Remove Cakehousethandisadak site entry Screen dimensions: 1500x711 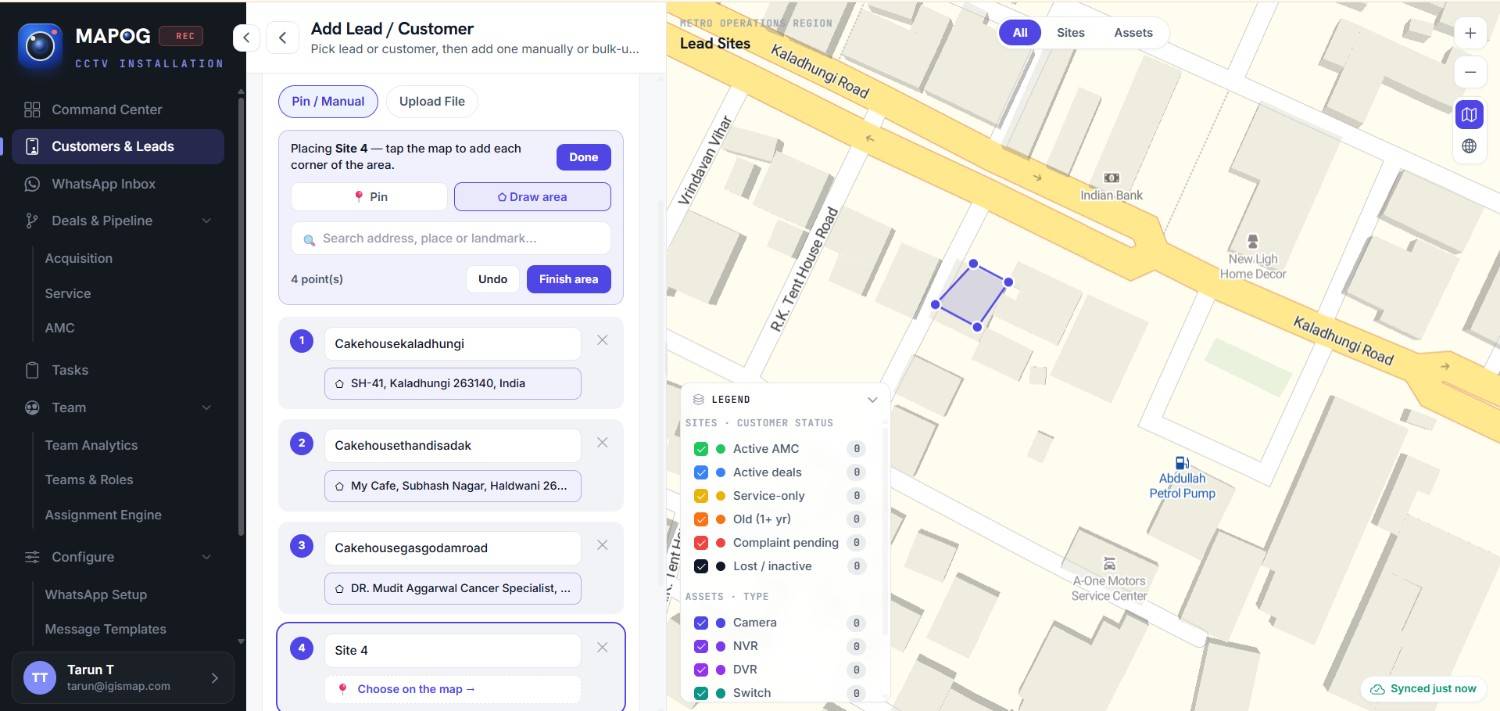click(x=602, y=442)
